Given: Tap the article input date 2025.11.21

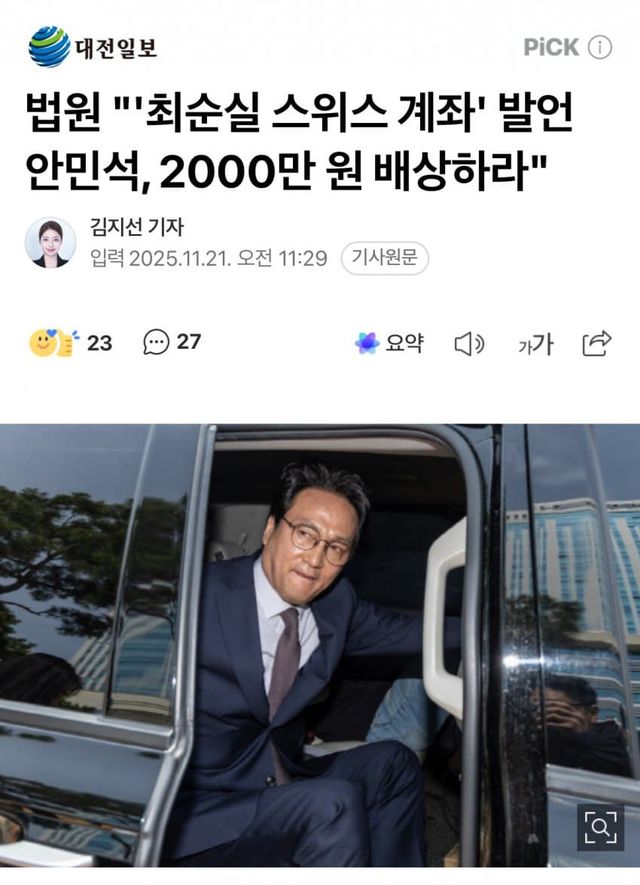Looking at the screenshot, I should tap(180, 259).
